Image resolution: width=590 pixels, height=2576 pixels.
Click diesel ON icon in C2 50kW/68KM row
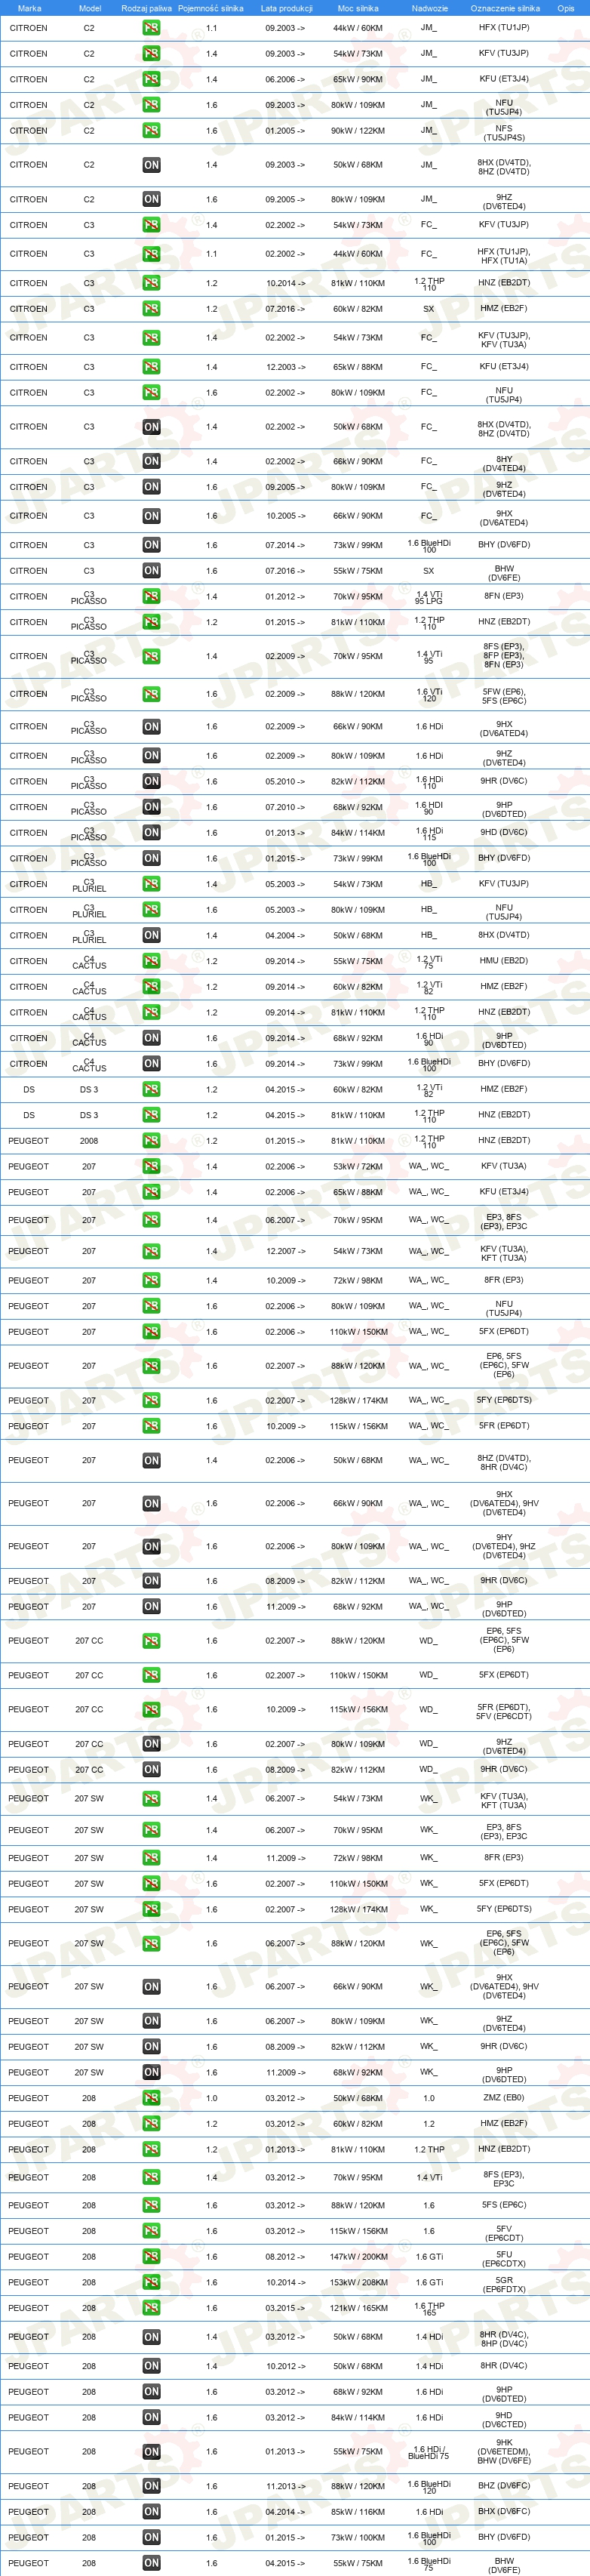click(151, 165)
